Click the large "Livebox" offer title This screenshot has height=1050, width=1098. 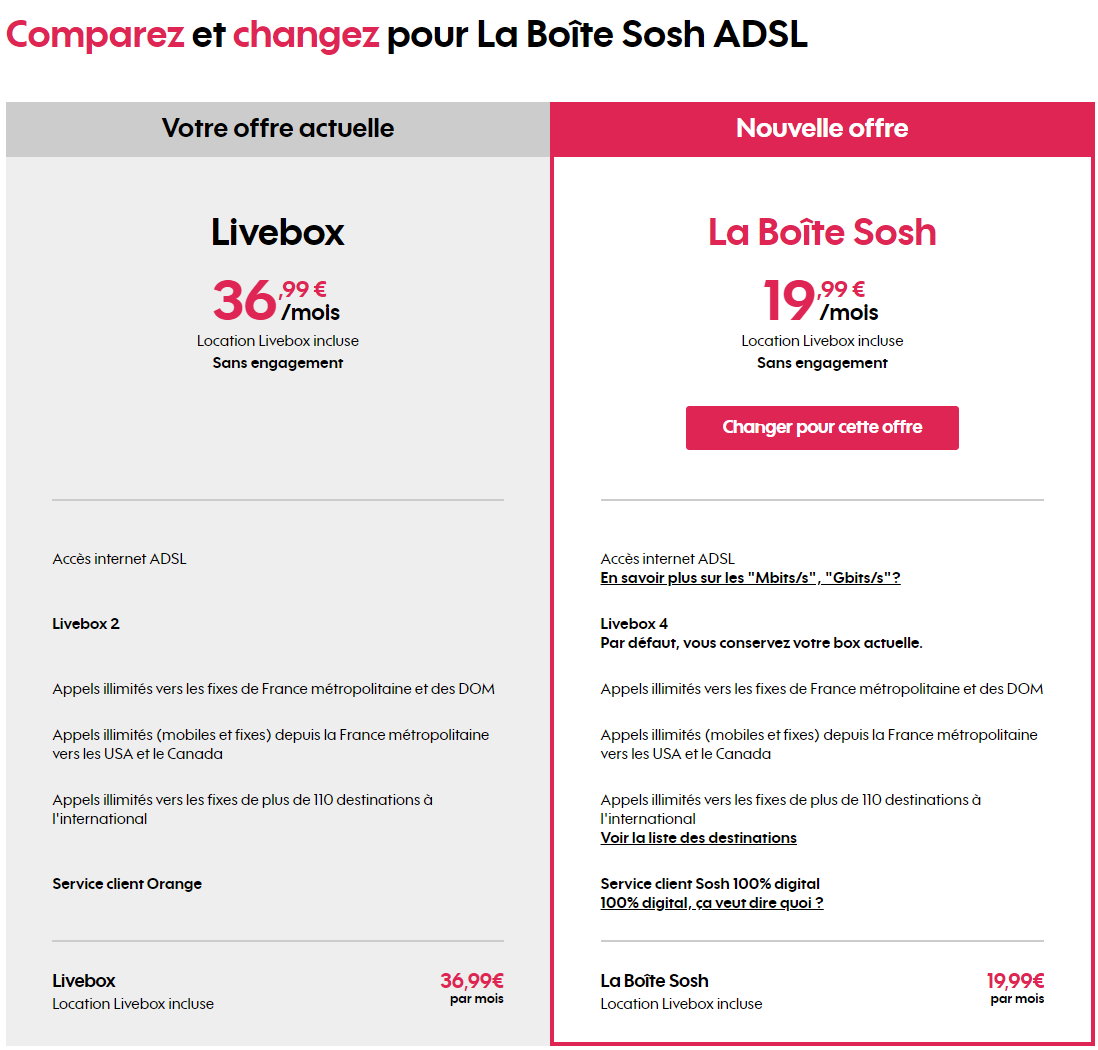(x=278, y=233)
